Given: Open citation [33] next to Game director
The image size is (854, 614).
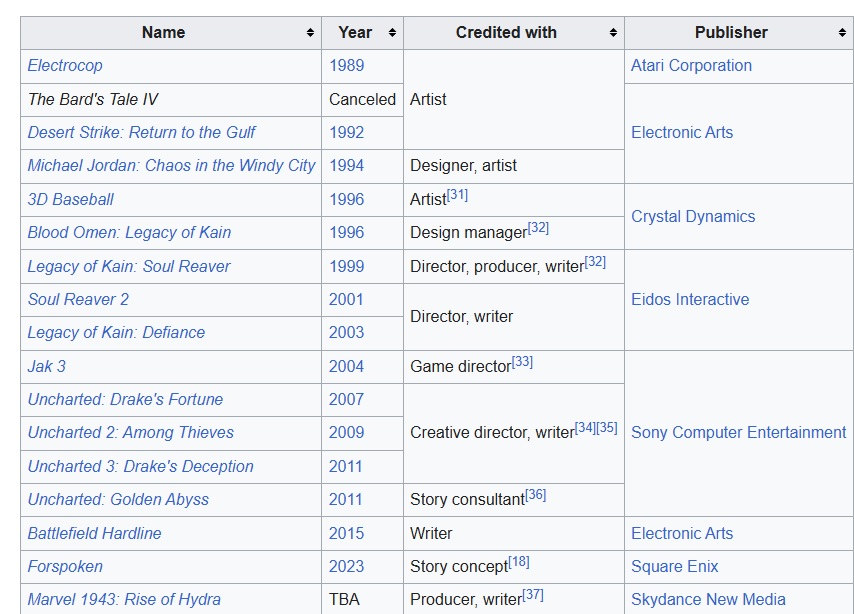Looking at the screenshot, I should tap(522, 362).
